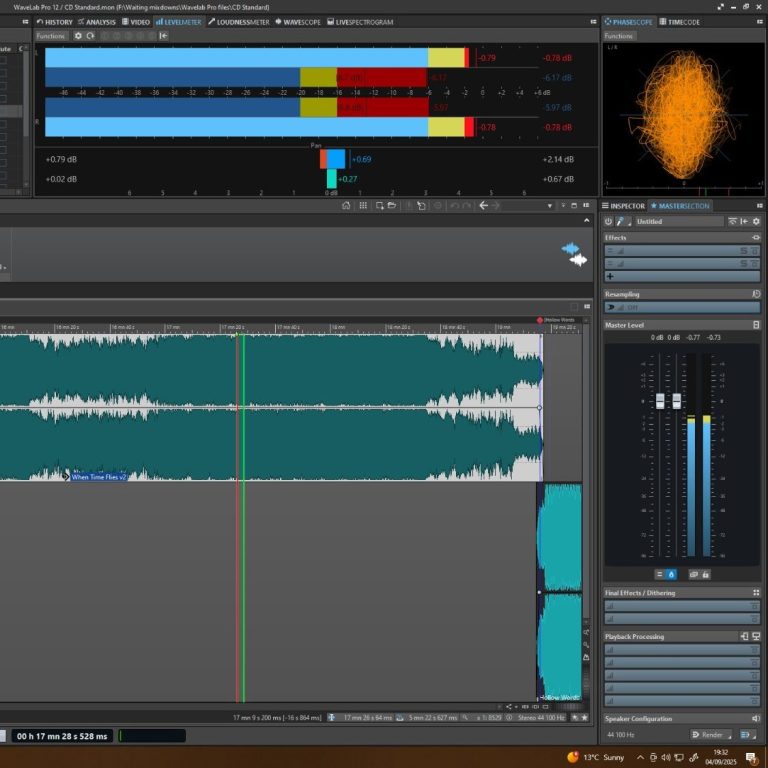Click the speaker icon in Speaker Configuration
The width and height of the screenshot is (768, 768).
point(756,719)
